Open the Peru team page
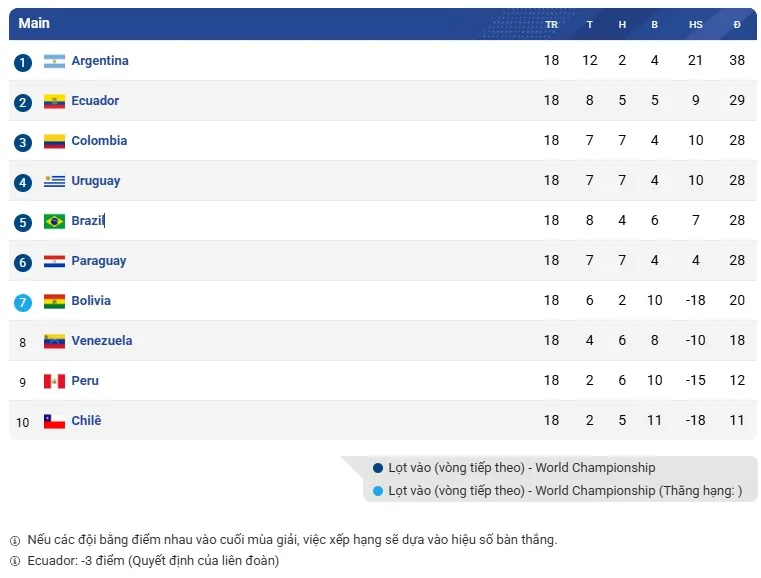 coord(85,381)
